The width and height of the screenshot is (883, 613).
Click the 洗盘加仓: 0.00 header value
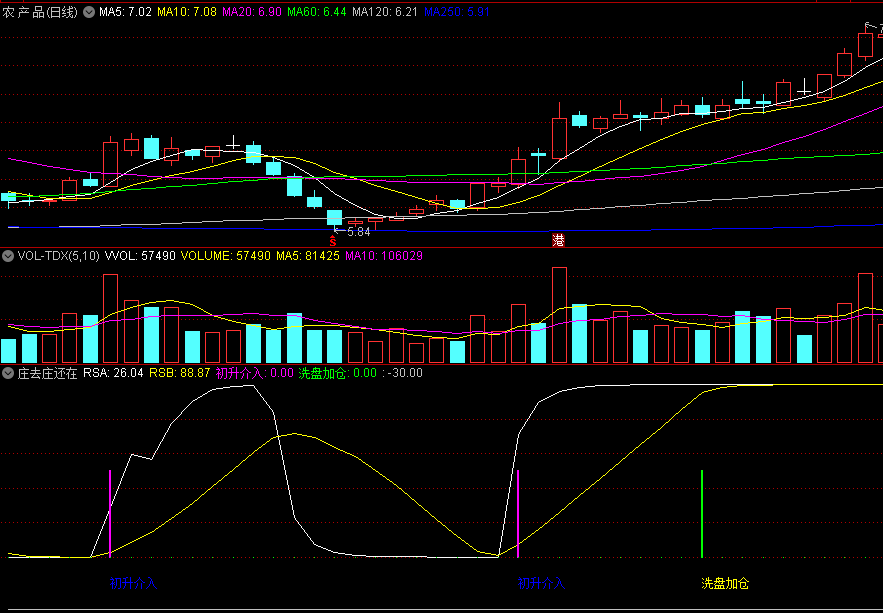[337, 373]
